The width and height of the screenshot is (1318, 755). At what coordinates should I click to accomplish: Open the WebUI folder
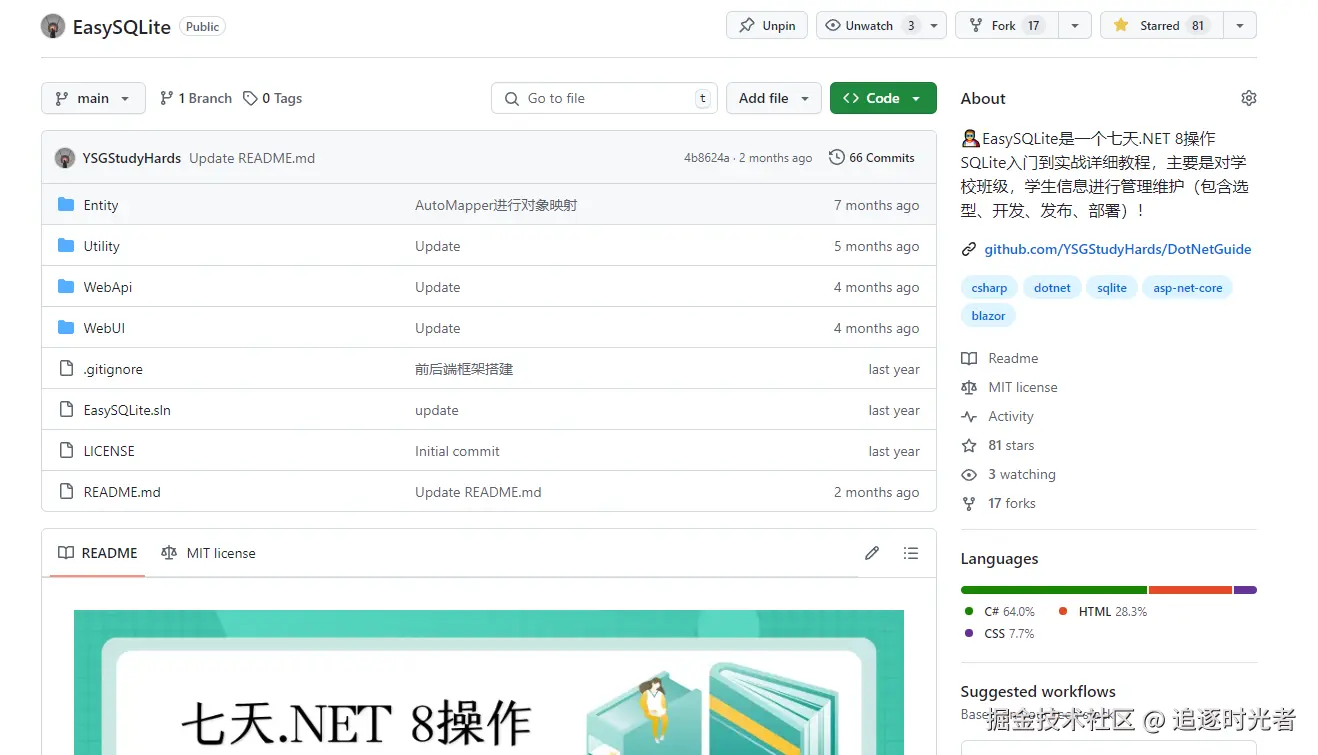click(x=104, y=328)
